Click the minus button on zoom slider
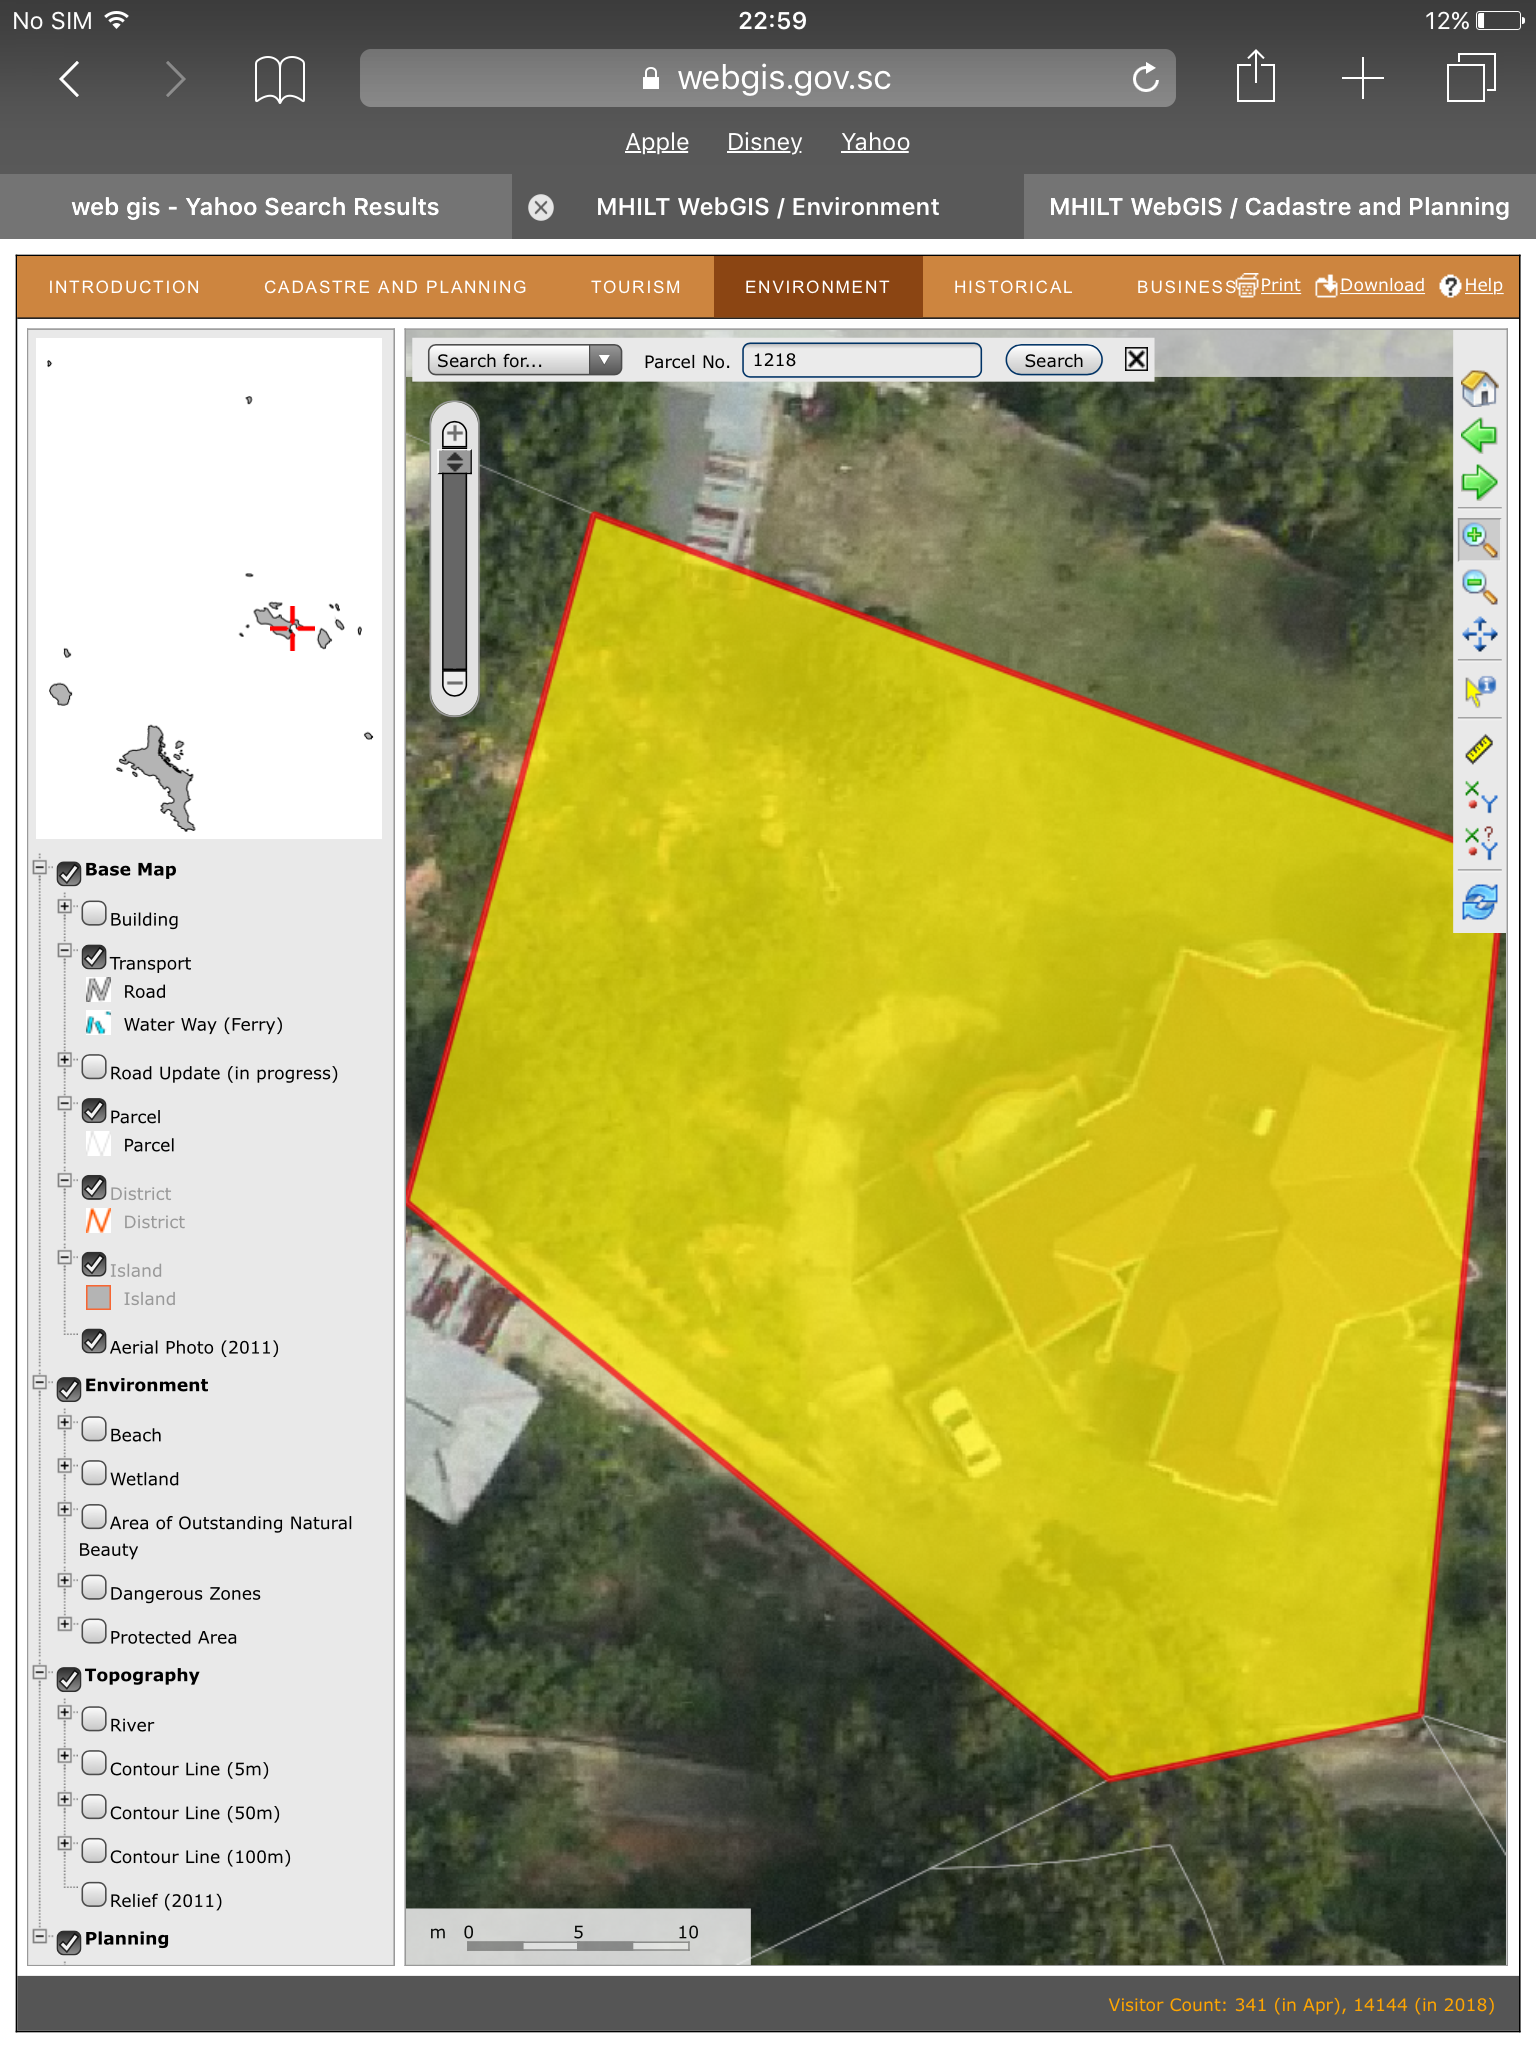The height and width of the screenshot is (2048, 1536). coord(455,684)
